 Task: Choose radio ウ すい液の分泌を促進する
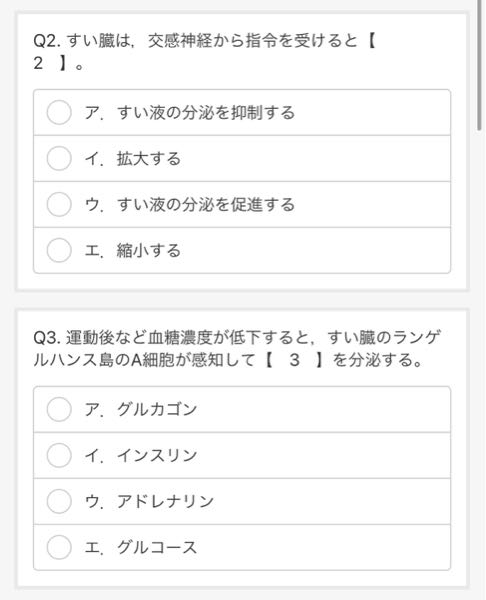click(x=59, y=204)
